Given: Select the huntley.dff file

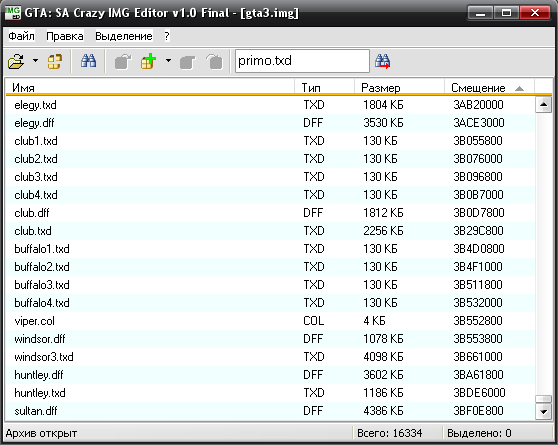Looking at the screenshot, I should click(x=270, y=375).
